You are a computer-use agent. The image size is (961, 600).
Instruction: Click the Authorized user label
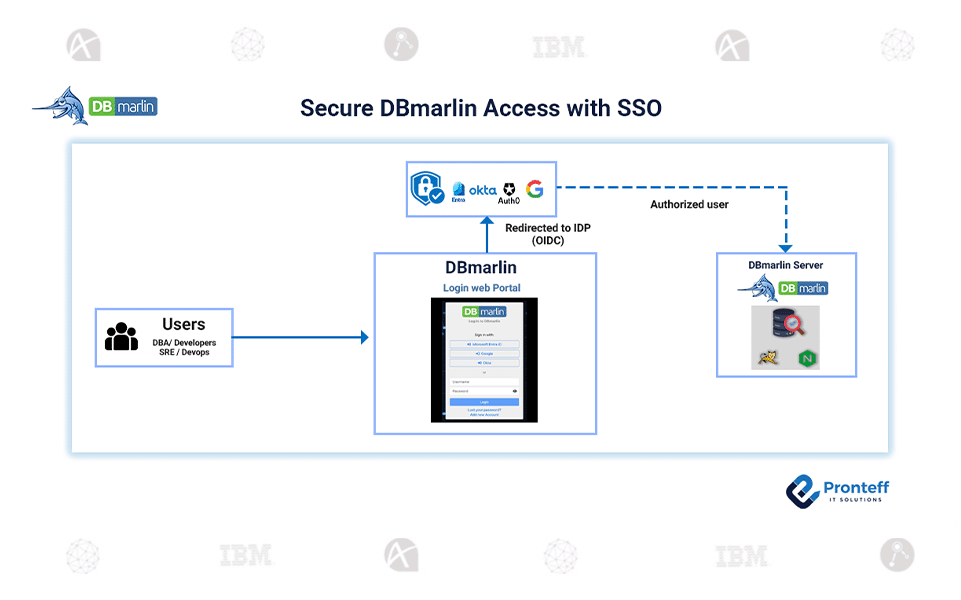click(x=689, y=205)
